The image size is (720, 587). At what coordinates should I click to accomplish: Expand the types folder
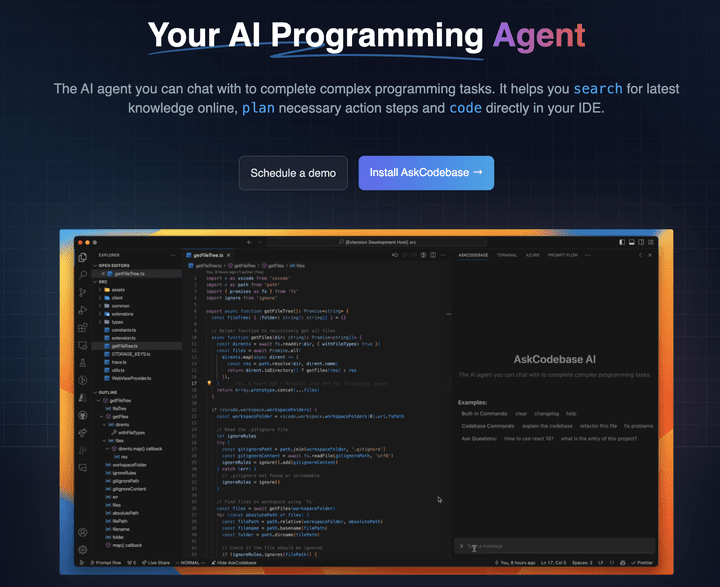point(100,322)
